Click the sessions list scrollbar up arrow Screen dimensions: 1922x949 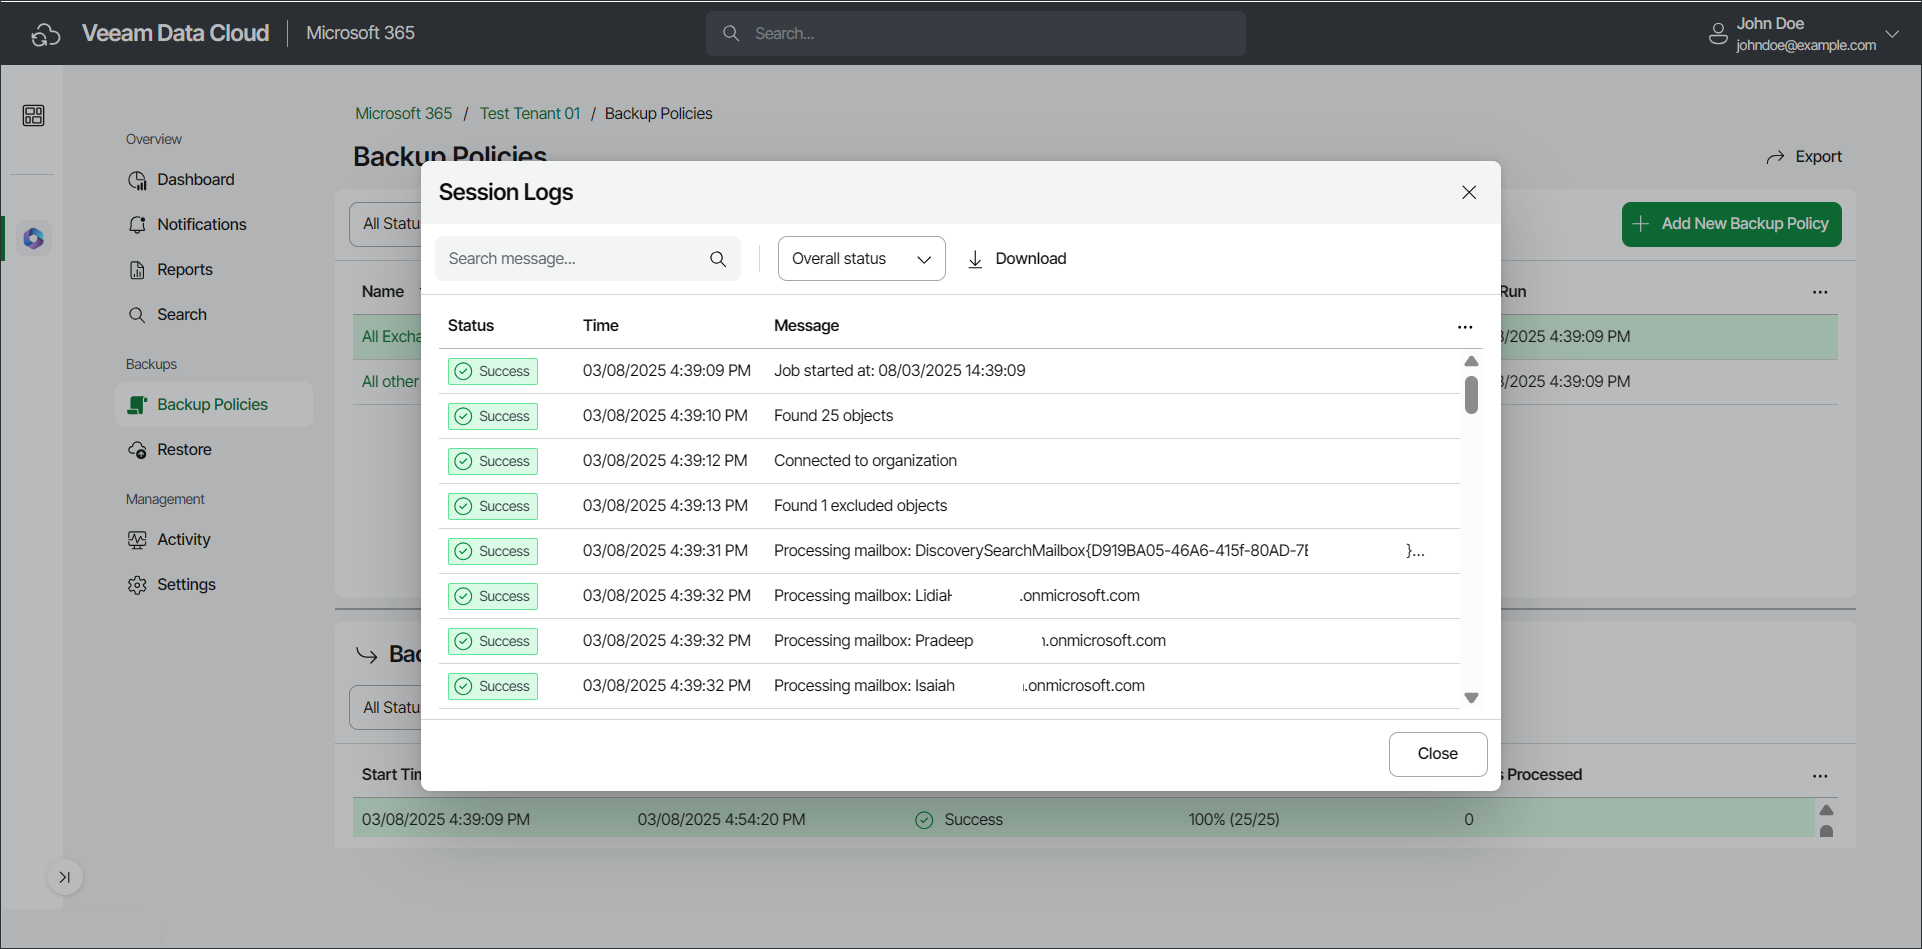click(1826, 810)
